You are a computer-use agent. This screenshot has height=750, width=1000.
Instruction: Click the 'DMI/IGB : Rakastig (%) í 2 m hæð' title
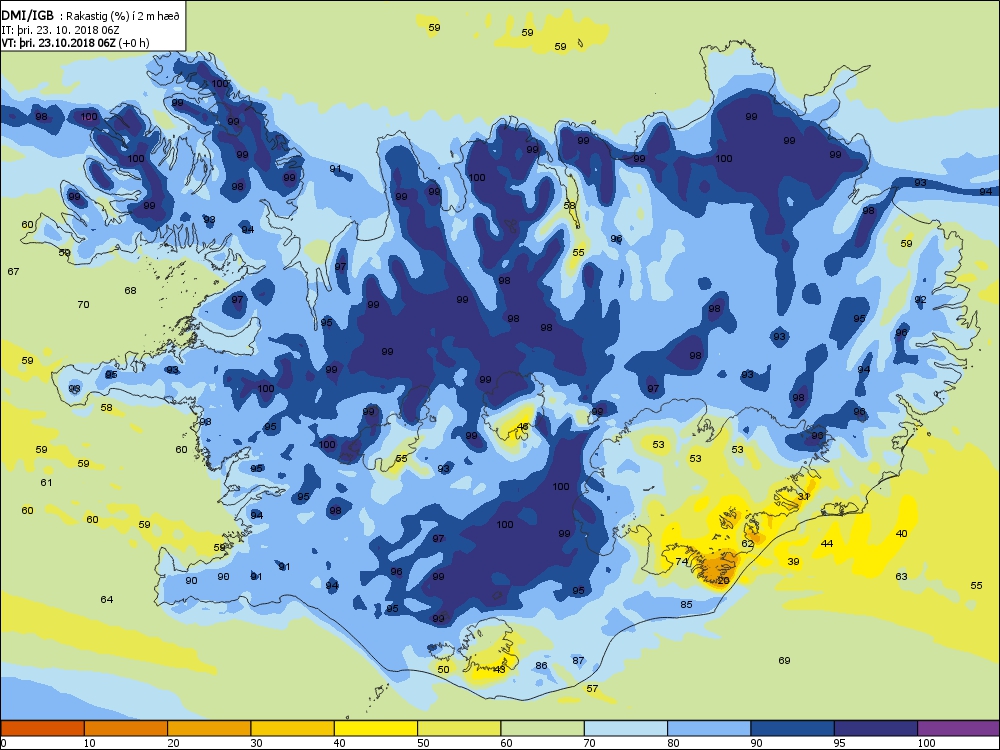click(x=91, y=17)
